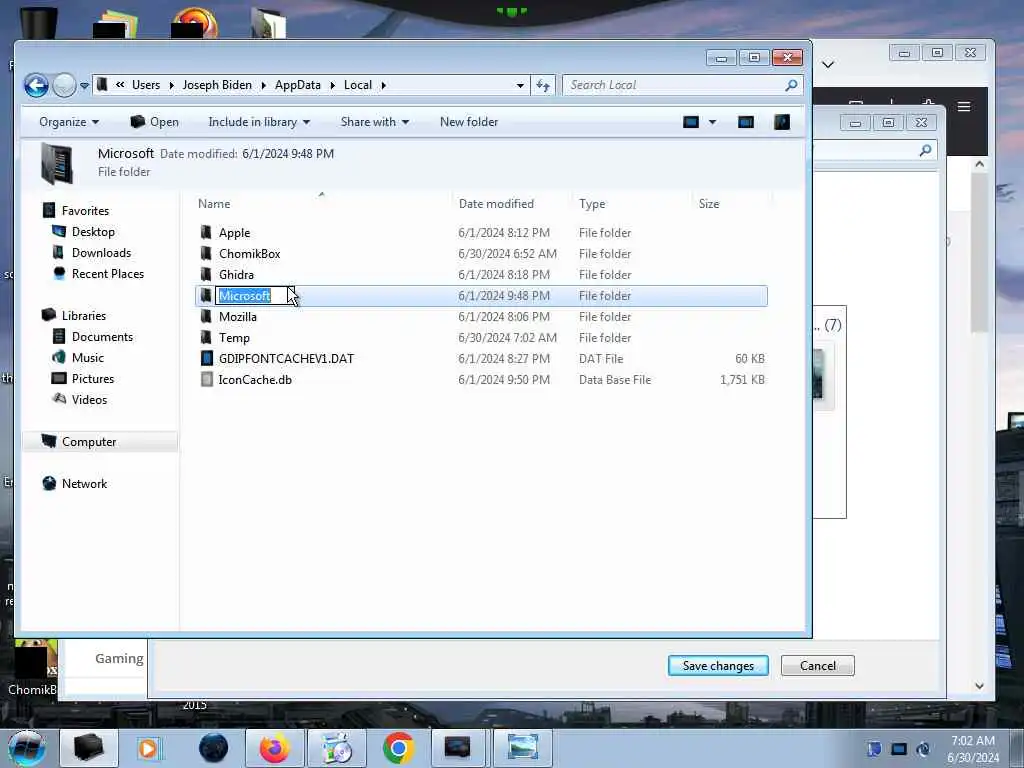Viewport: 1024px width, 768px height.
Task: Click the change view icon
Action: click(x=691, y=122)
